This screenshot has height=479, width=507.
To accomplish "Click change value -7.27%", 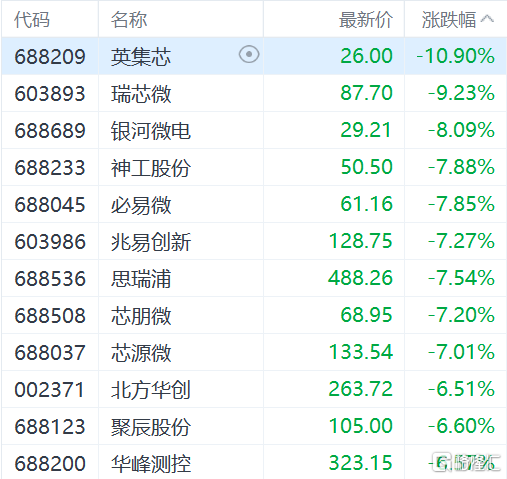I will tap(461, 241).
